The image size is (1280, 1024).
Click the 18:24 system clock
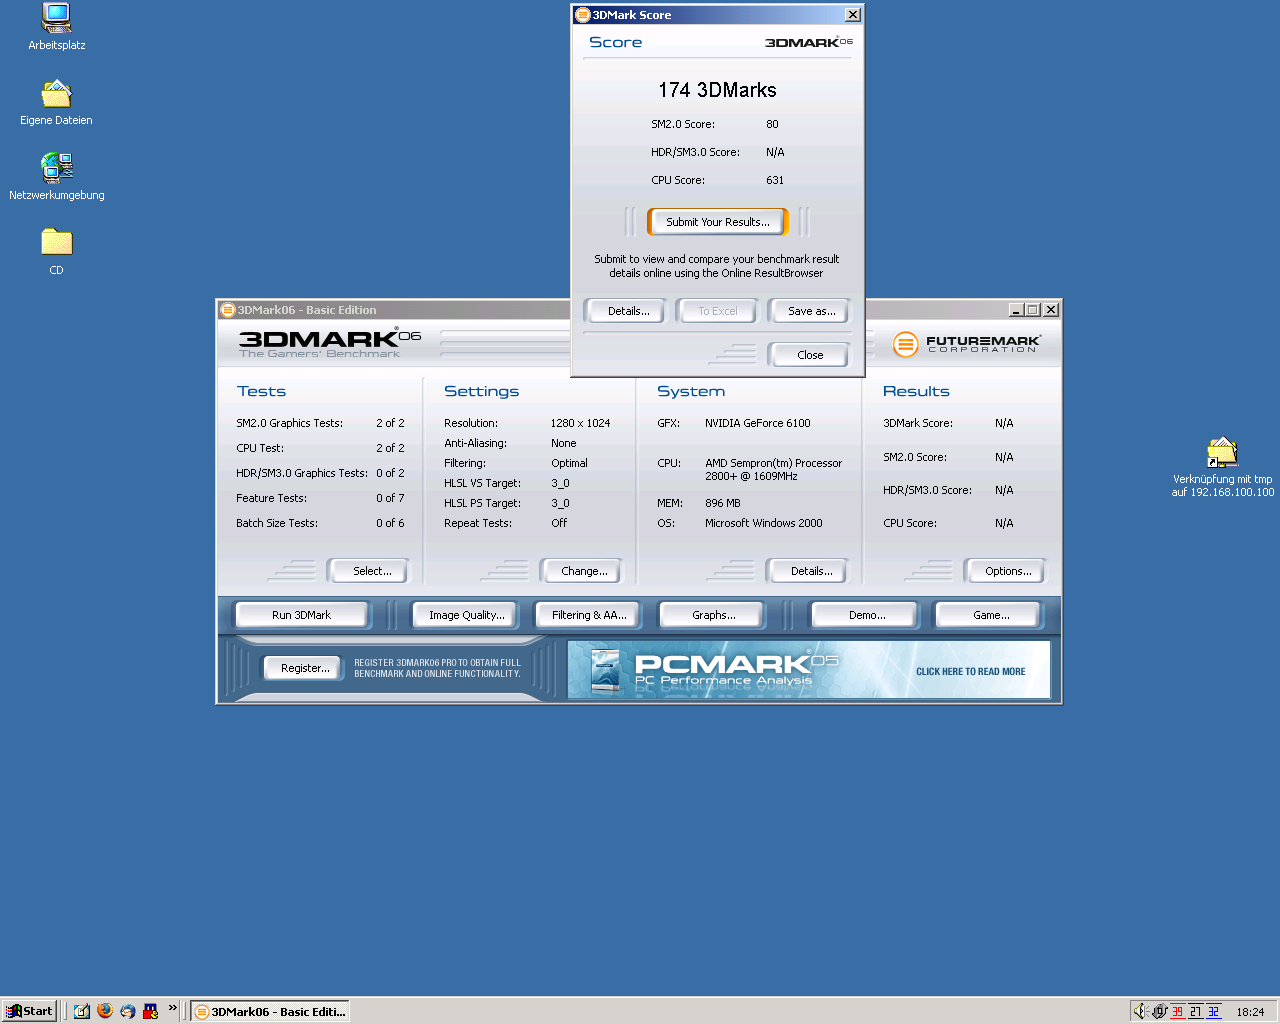tap(1250, 1012)
